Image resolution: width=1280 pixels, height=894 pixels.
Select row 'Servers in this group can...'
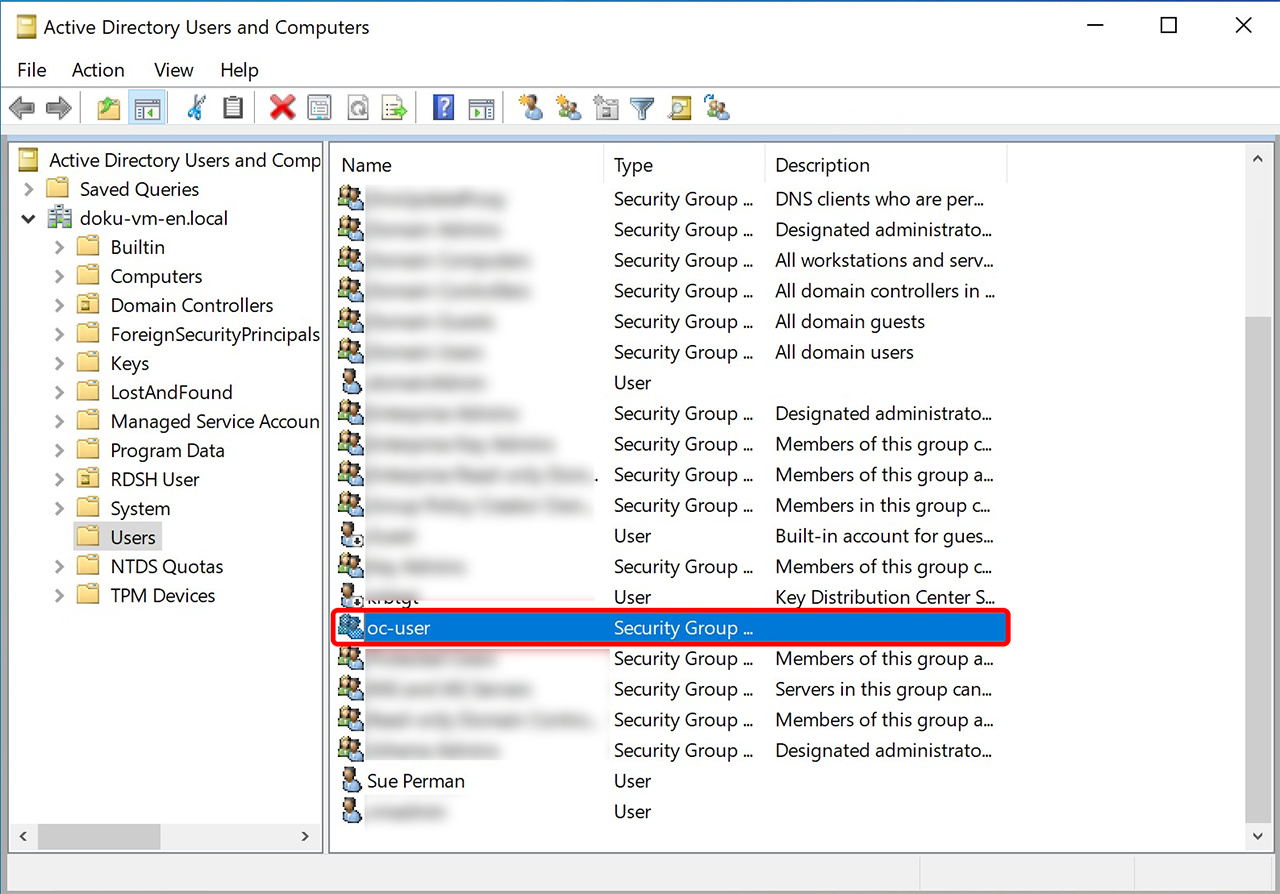click(x=670, y=689)
